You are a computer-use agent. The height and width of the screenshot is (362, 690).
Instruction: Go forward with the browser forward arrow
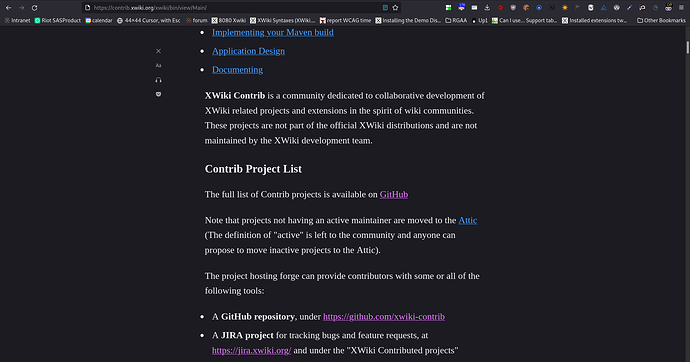[21, 7]
